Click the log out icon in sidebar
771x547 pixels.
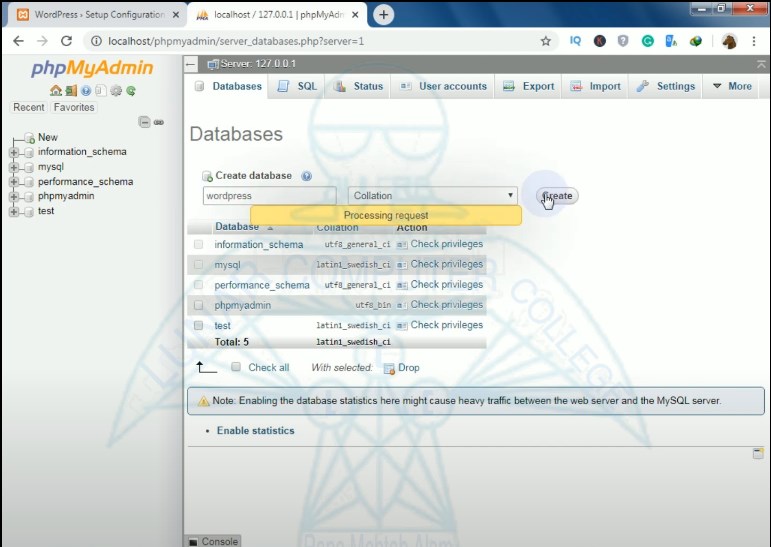point(71,91)
